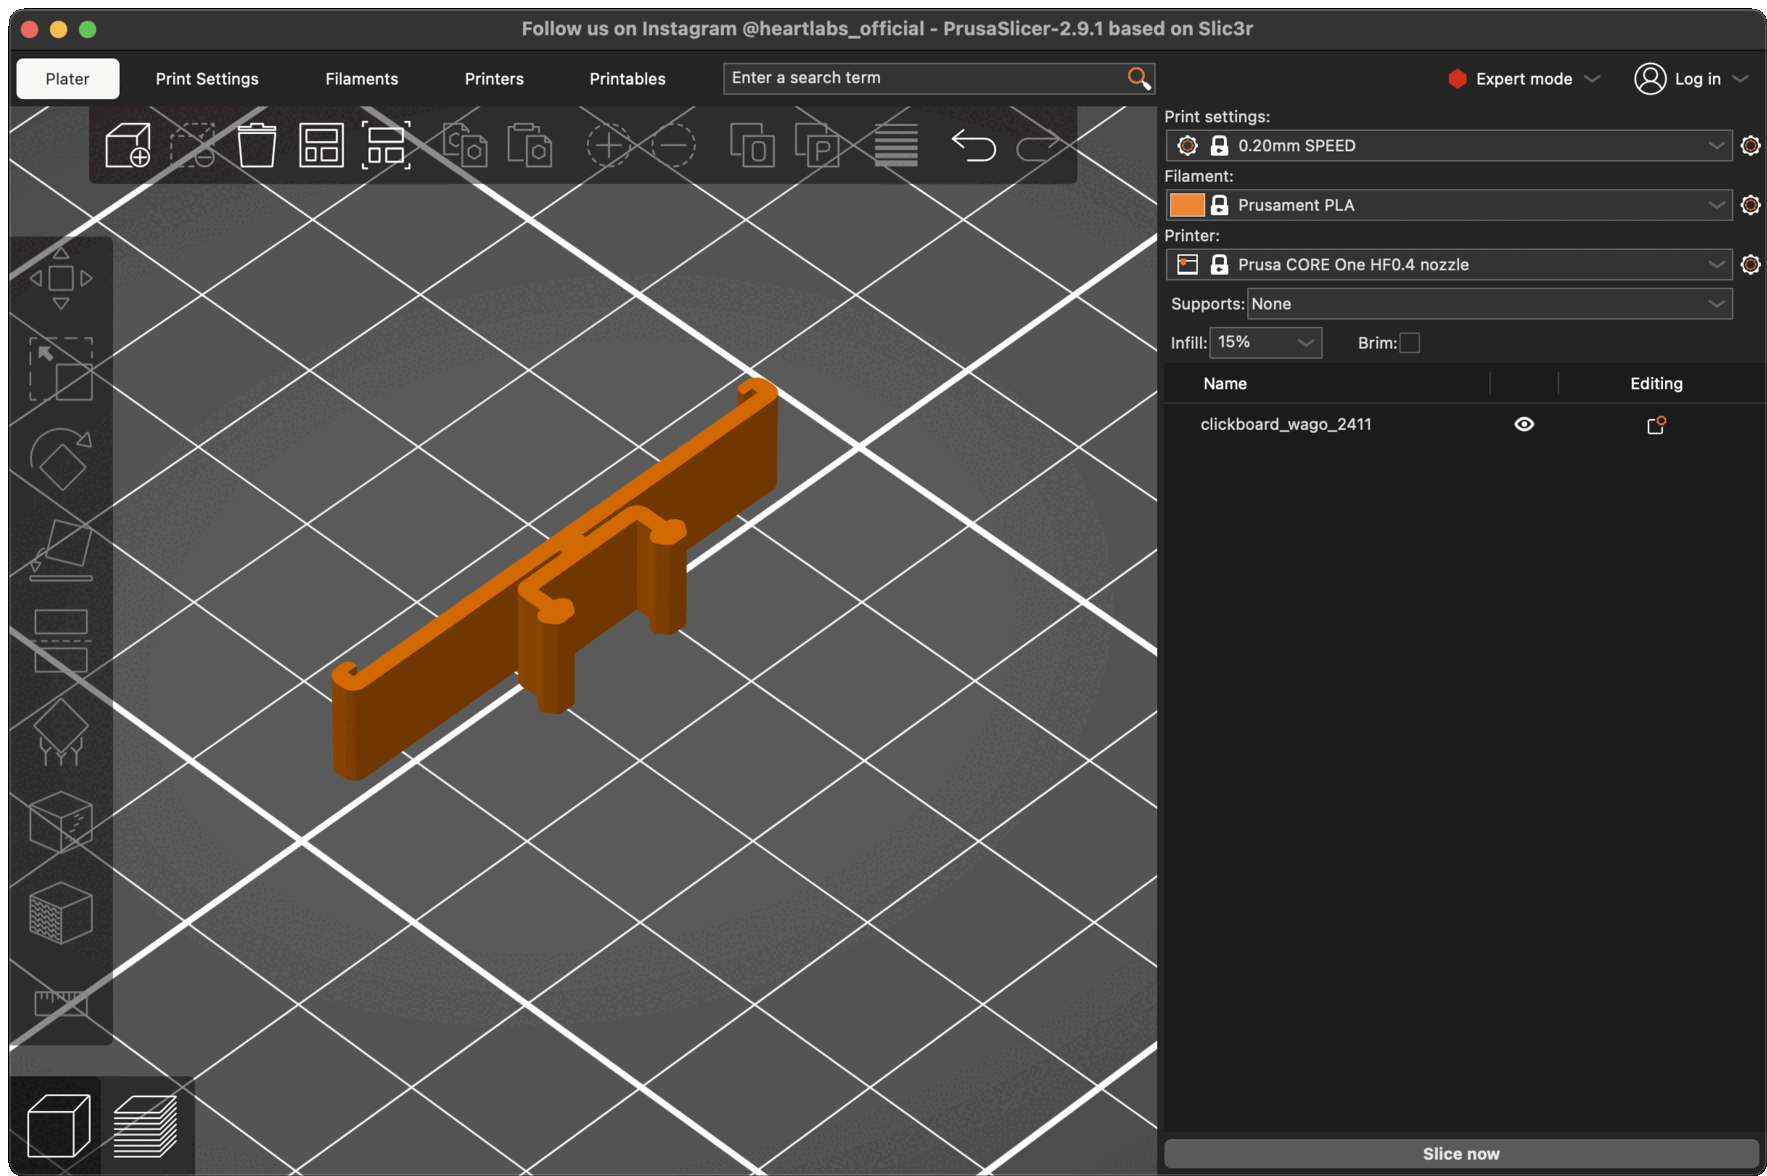This screenshot has width=1767, height=1176.
Task: Select the Rotate tool in left sidebar
Action: pyautogui.click(x=61, y=459)
